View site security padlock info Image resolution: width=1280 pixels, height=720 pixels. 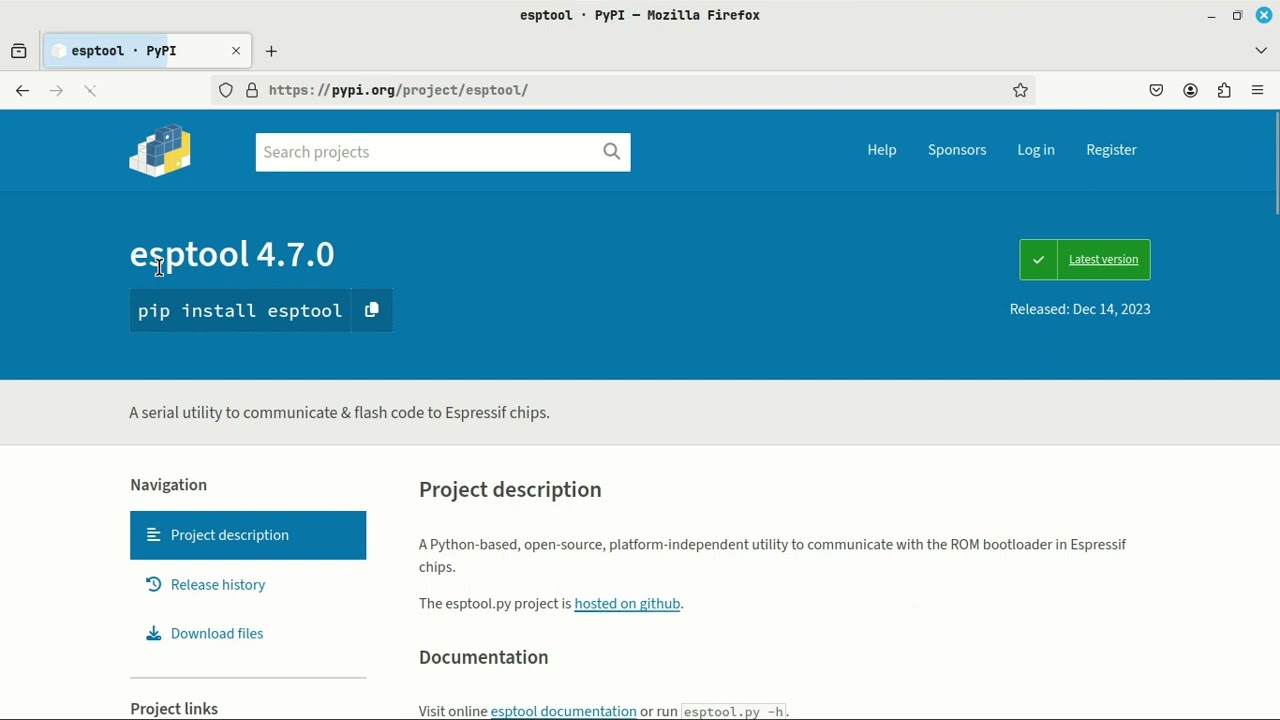[x=252, y=90]
